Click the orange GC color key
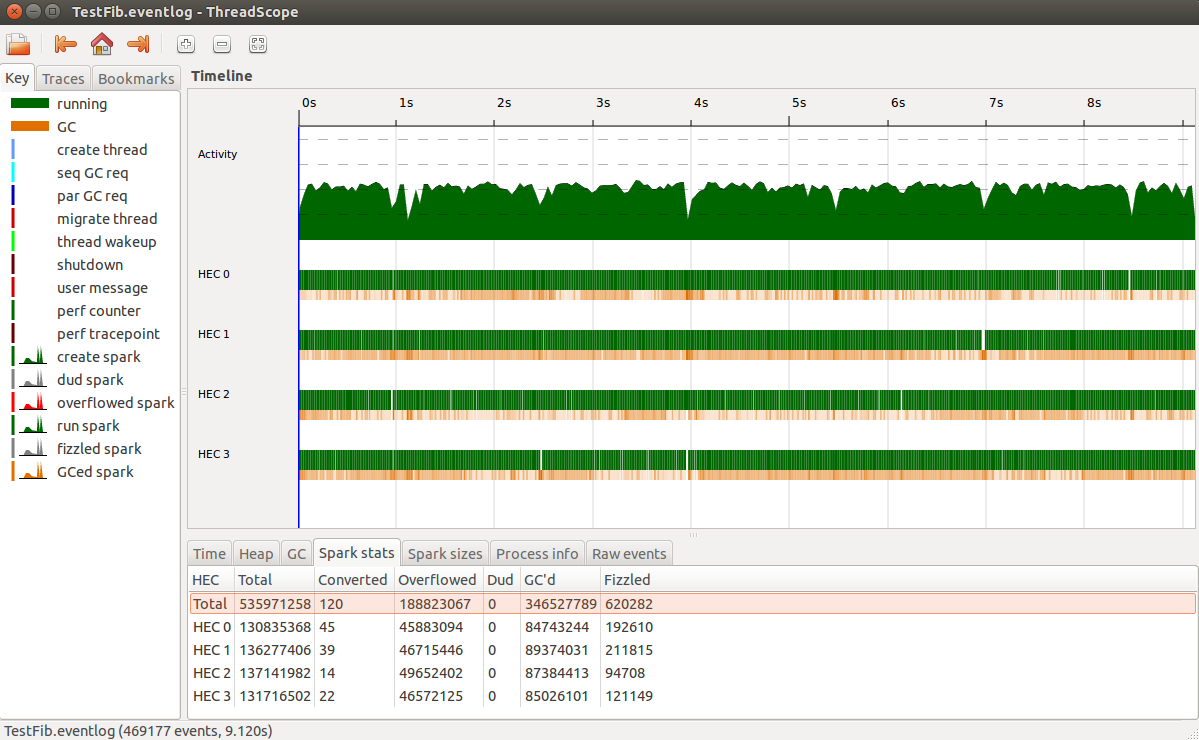The width and height of the screenshot is (1199, 740). pyautogui.click(x=30, y=126)
